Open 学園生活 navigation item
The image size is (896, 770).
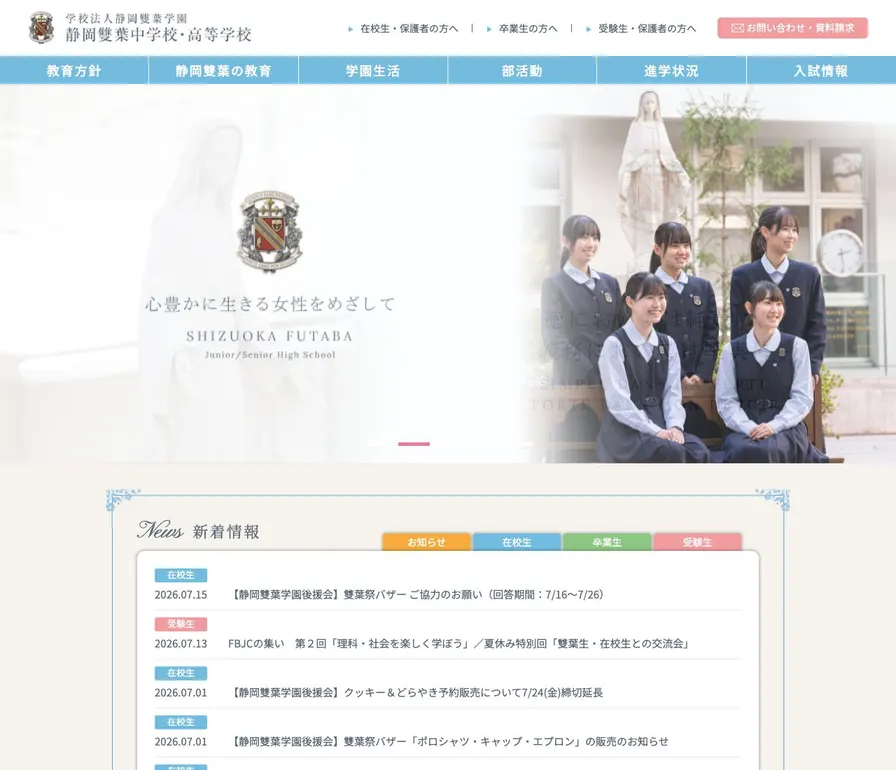tap(373, 70)
